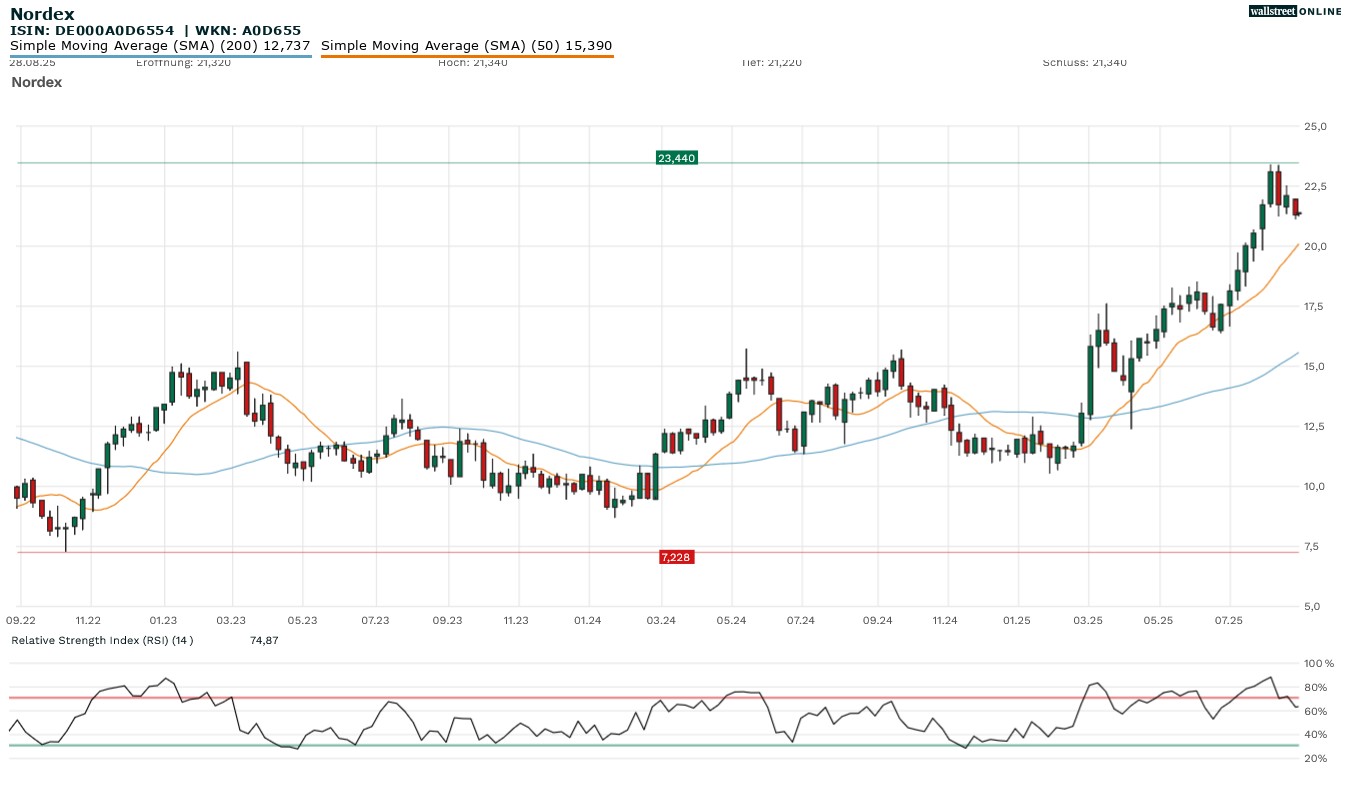Click the 09.23 date axis label

[448, 621]
